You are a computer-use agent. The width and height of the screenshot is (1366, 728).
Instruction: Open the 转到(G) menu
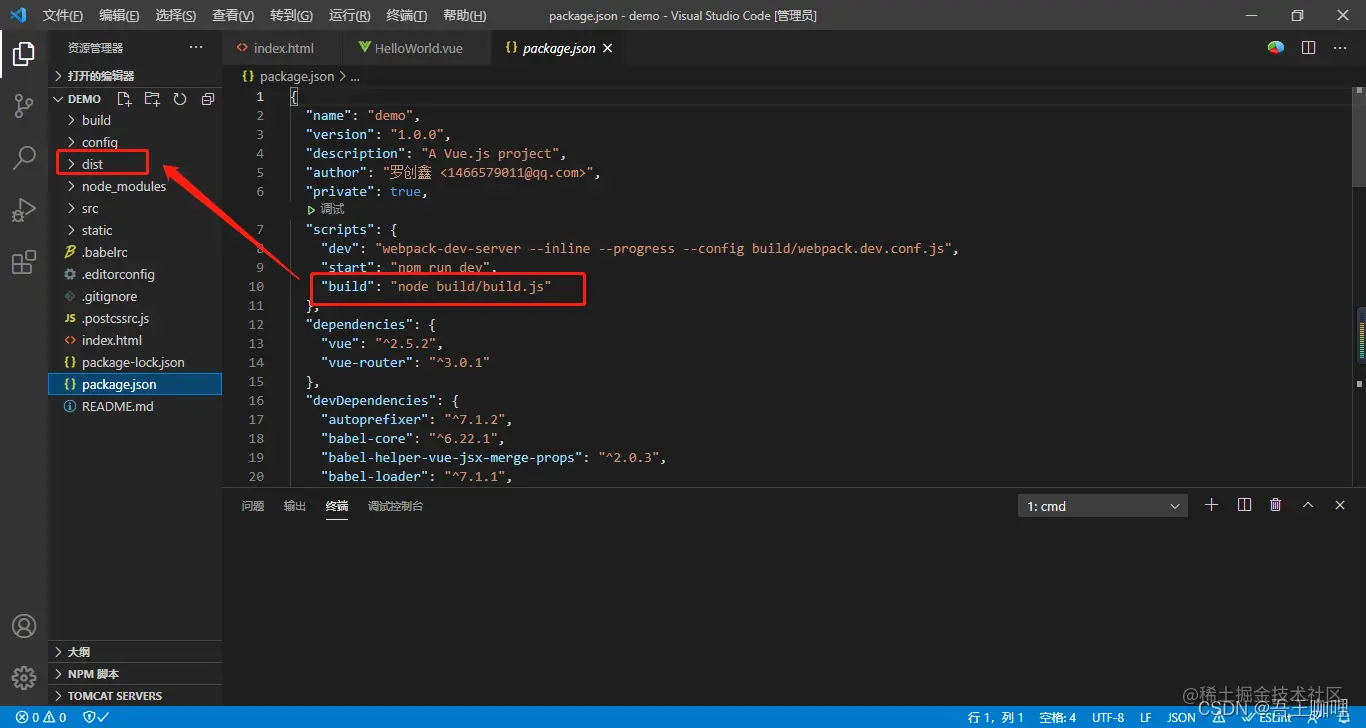pos(291,16)
